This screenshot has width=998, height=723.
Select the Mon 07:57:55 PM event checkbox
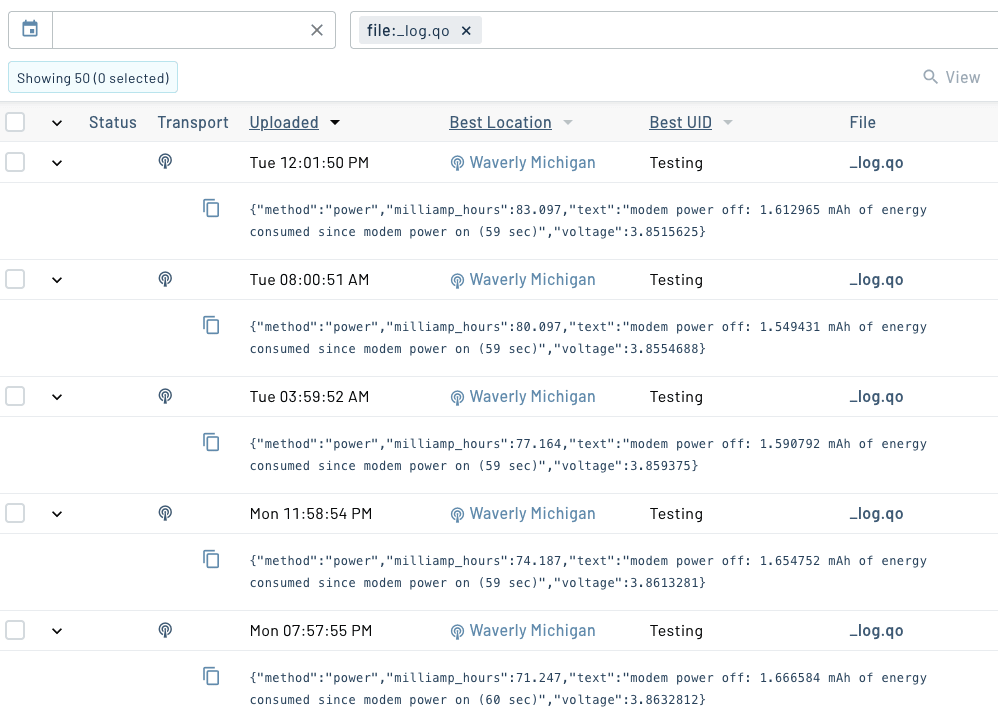tap(15, 630)
